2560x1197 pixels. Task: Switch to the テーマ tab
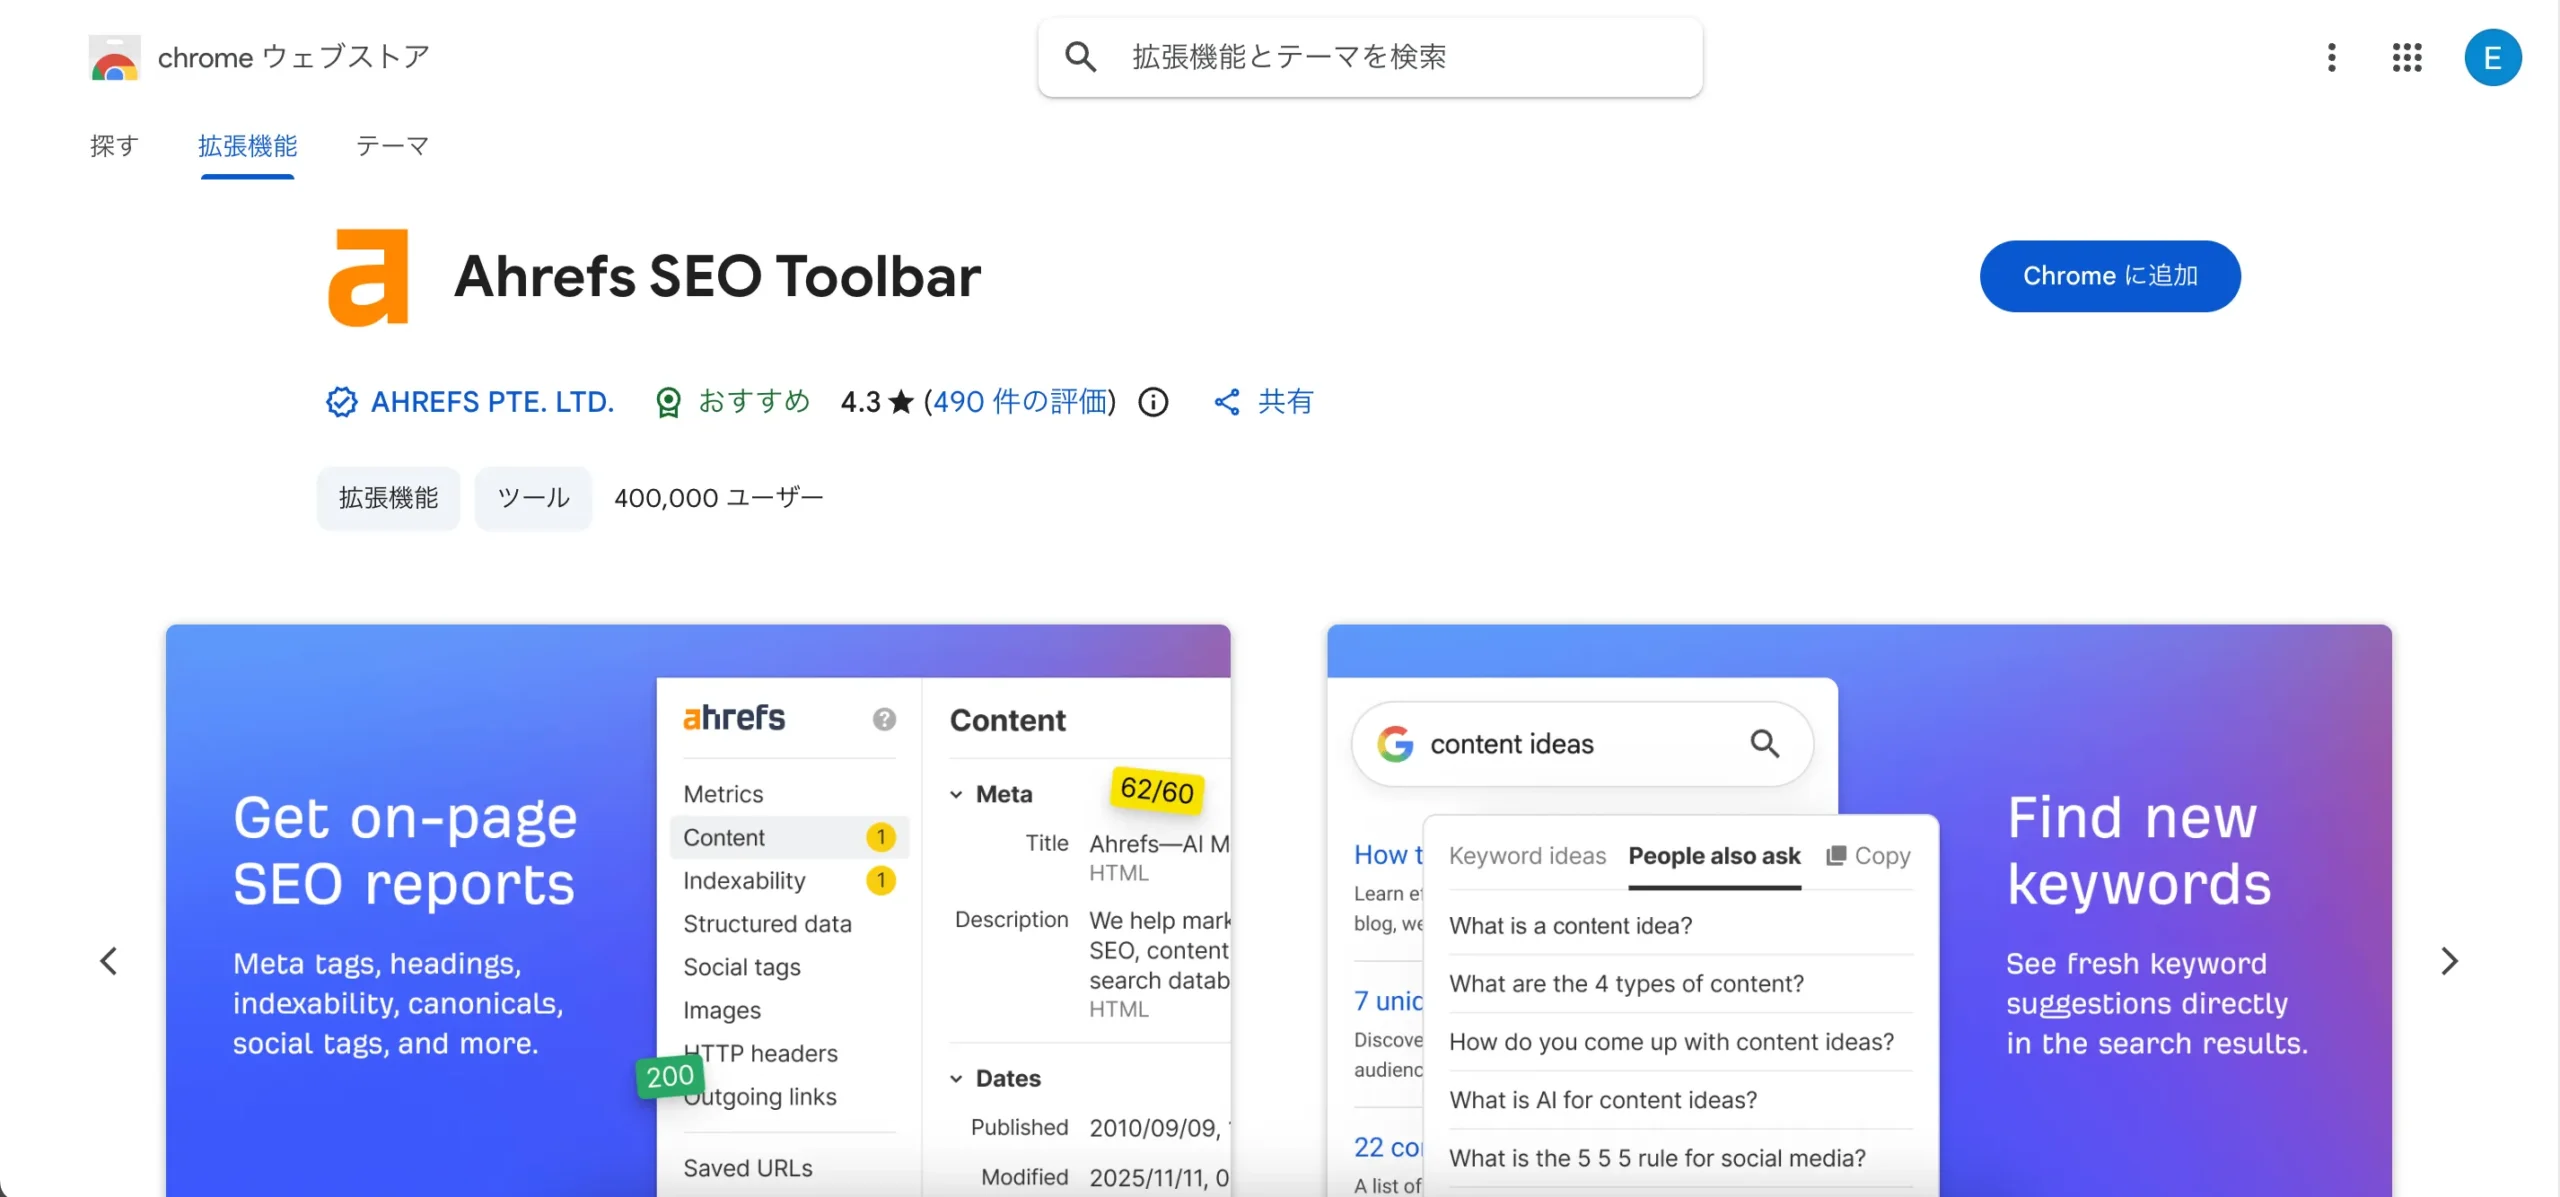392,146
